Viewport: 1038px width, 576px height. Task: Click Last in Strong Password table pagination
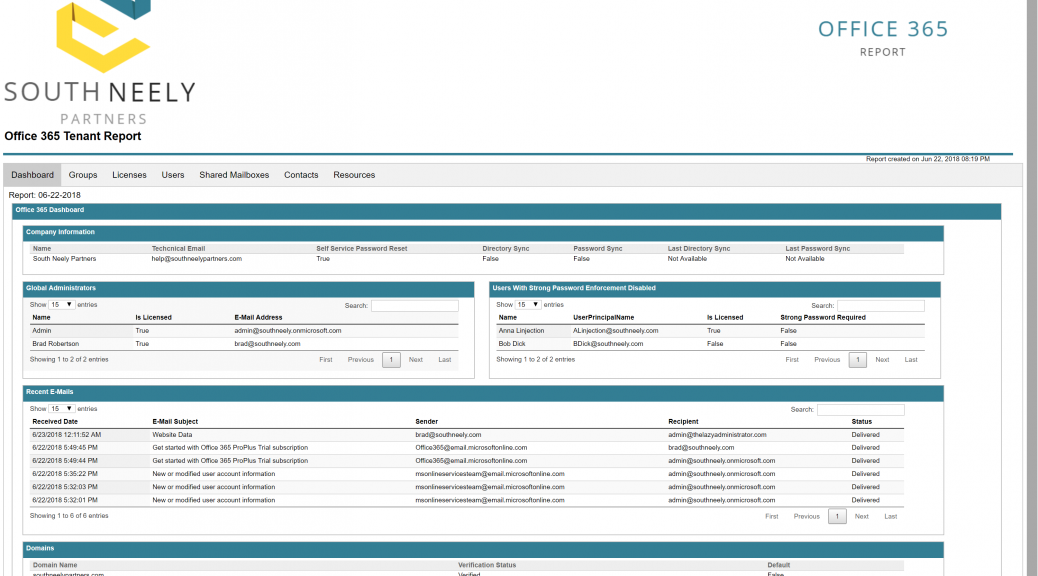click(x=911, y=360)
